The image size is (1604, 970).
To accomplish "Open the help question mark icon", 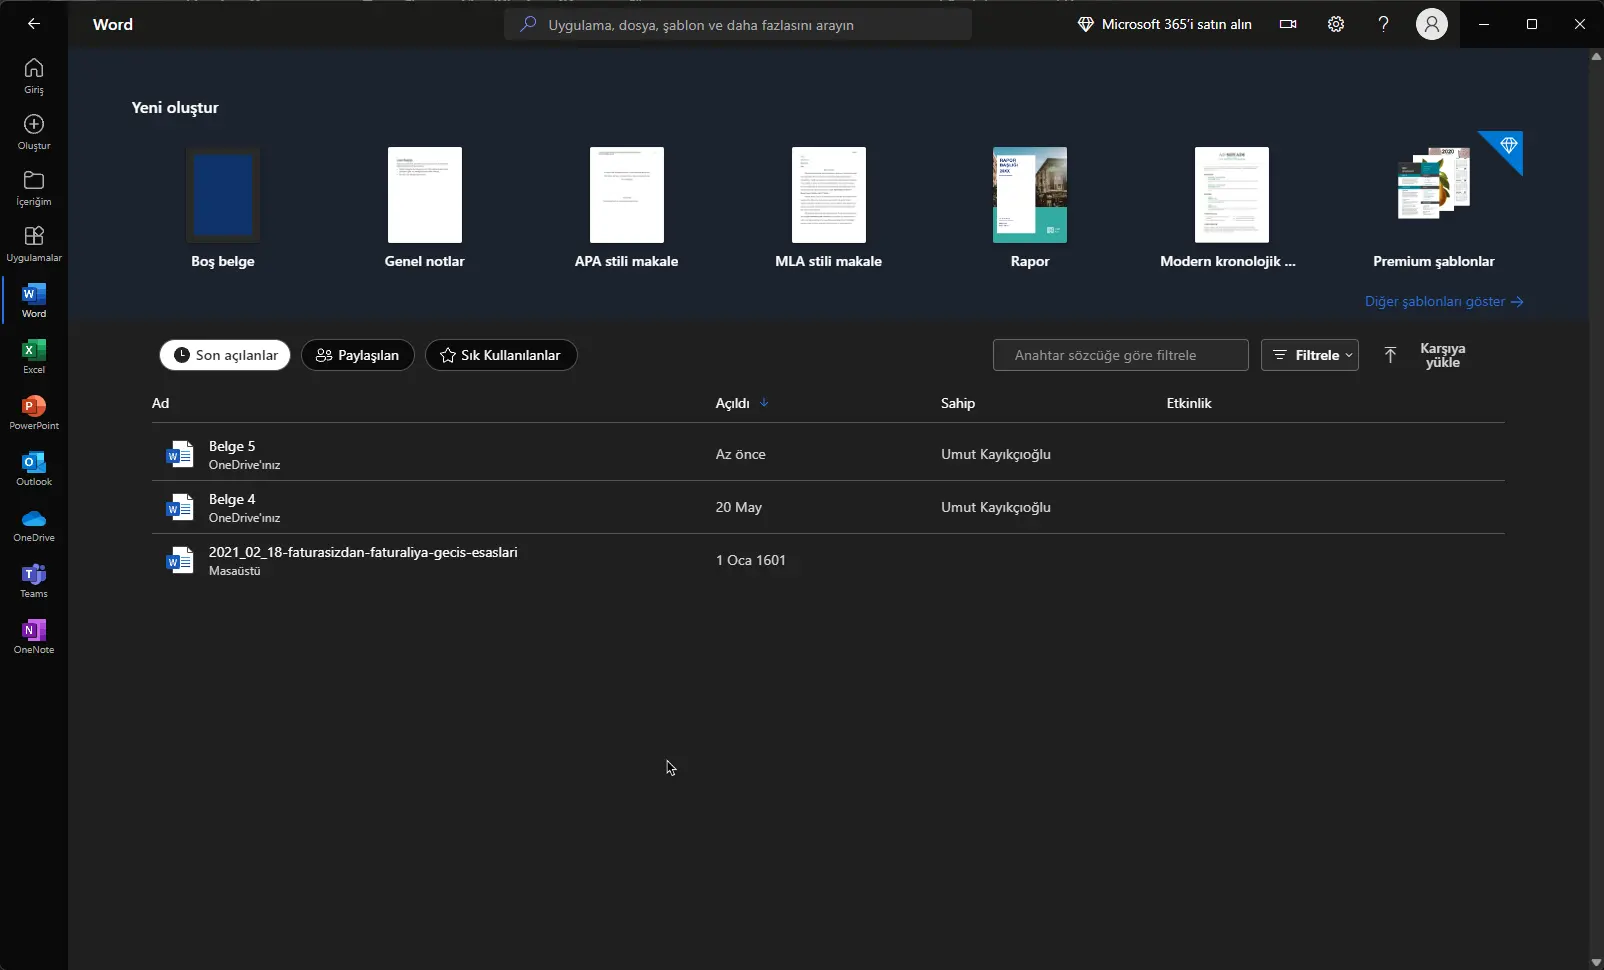I will pos(1384,24).
